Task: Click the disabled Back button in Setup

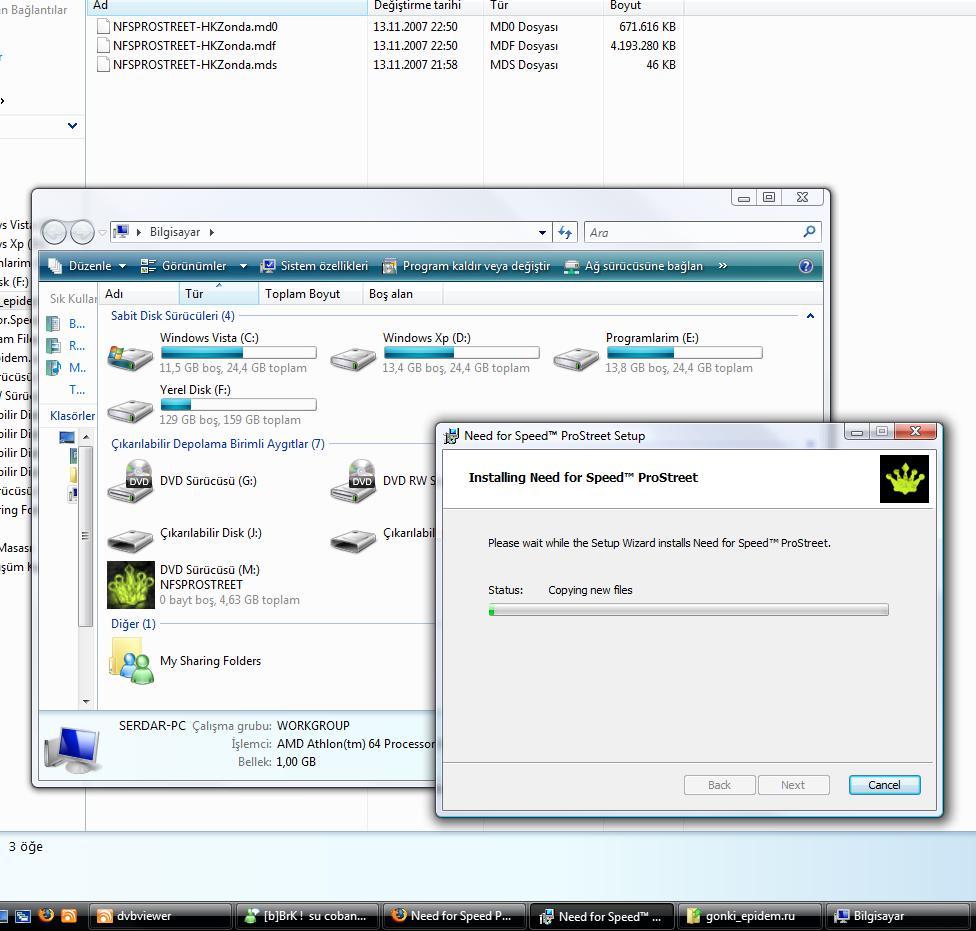Action: (719, 785)
